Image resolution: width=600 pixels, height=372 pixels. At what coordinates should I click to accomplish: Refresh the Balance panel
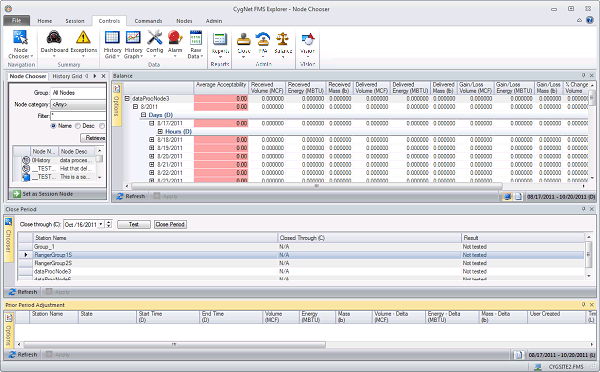pos(131,196)
